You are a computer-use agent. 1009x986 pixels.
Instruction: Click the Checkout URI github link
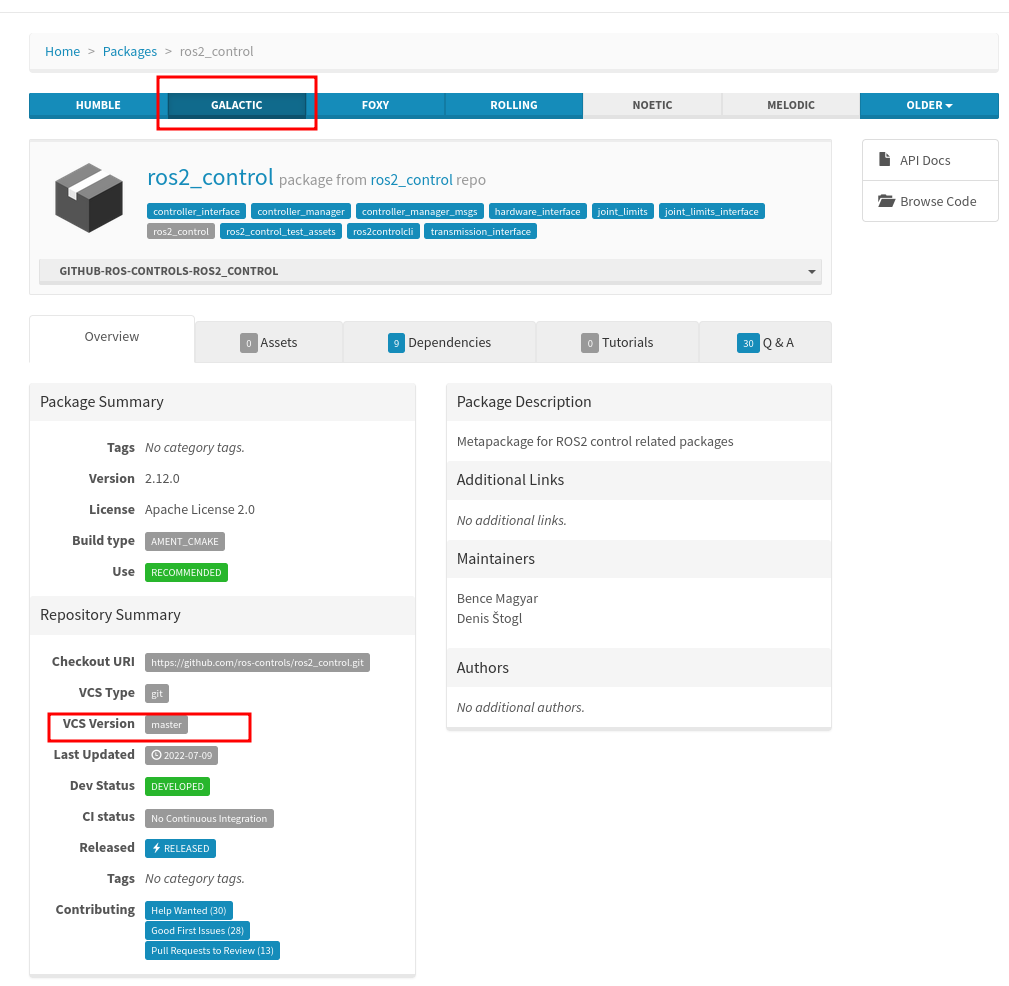click(x=257, y=663)
